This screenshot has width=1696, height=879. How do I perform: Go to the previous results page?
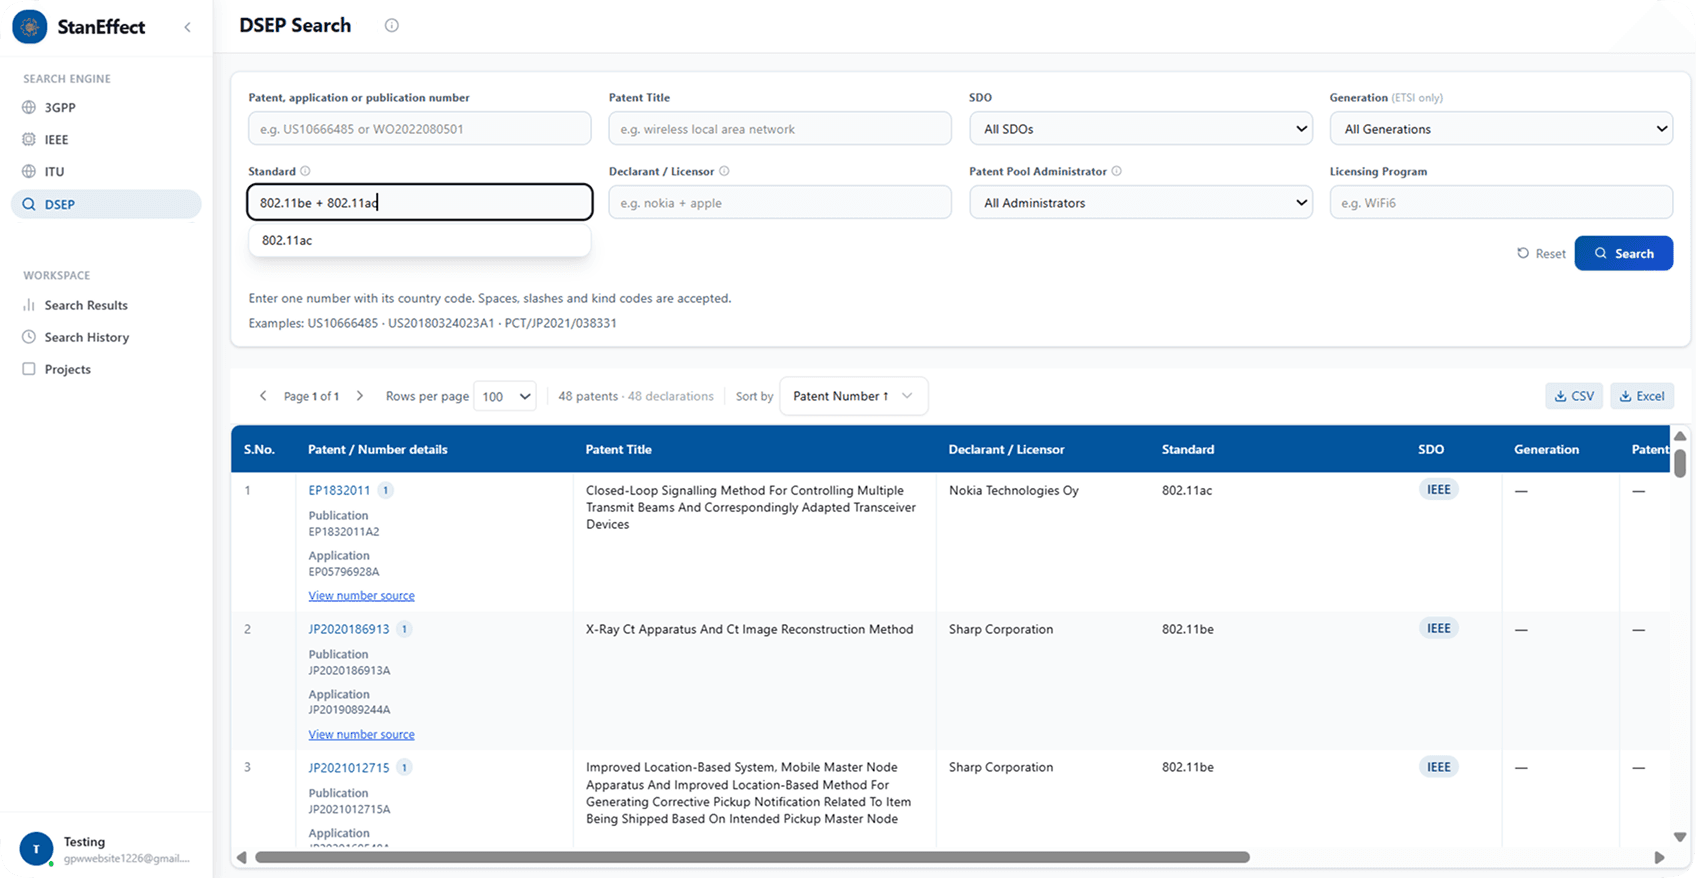tap(263, 396)
